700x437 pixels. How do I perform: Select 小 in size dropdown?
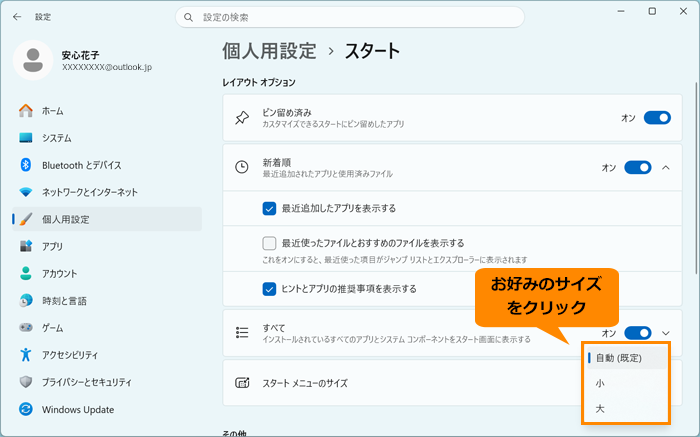point(626,383)
